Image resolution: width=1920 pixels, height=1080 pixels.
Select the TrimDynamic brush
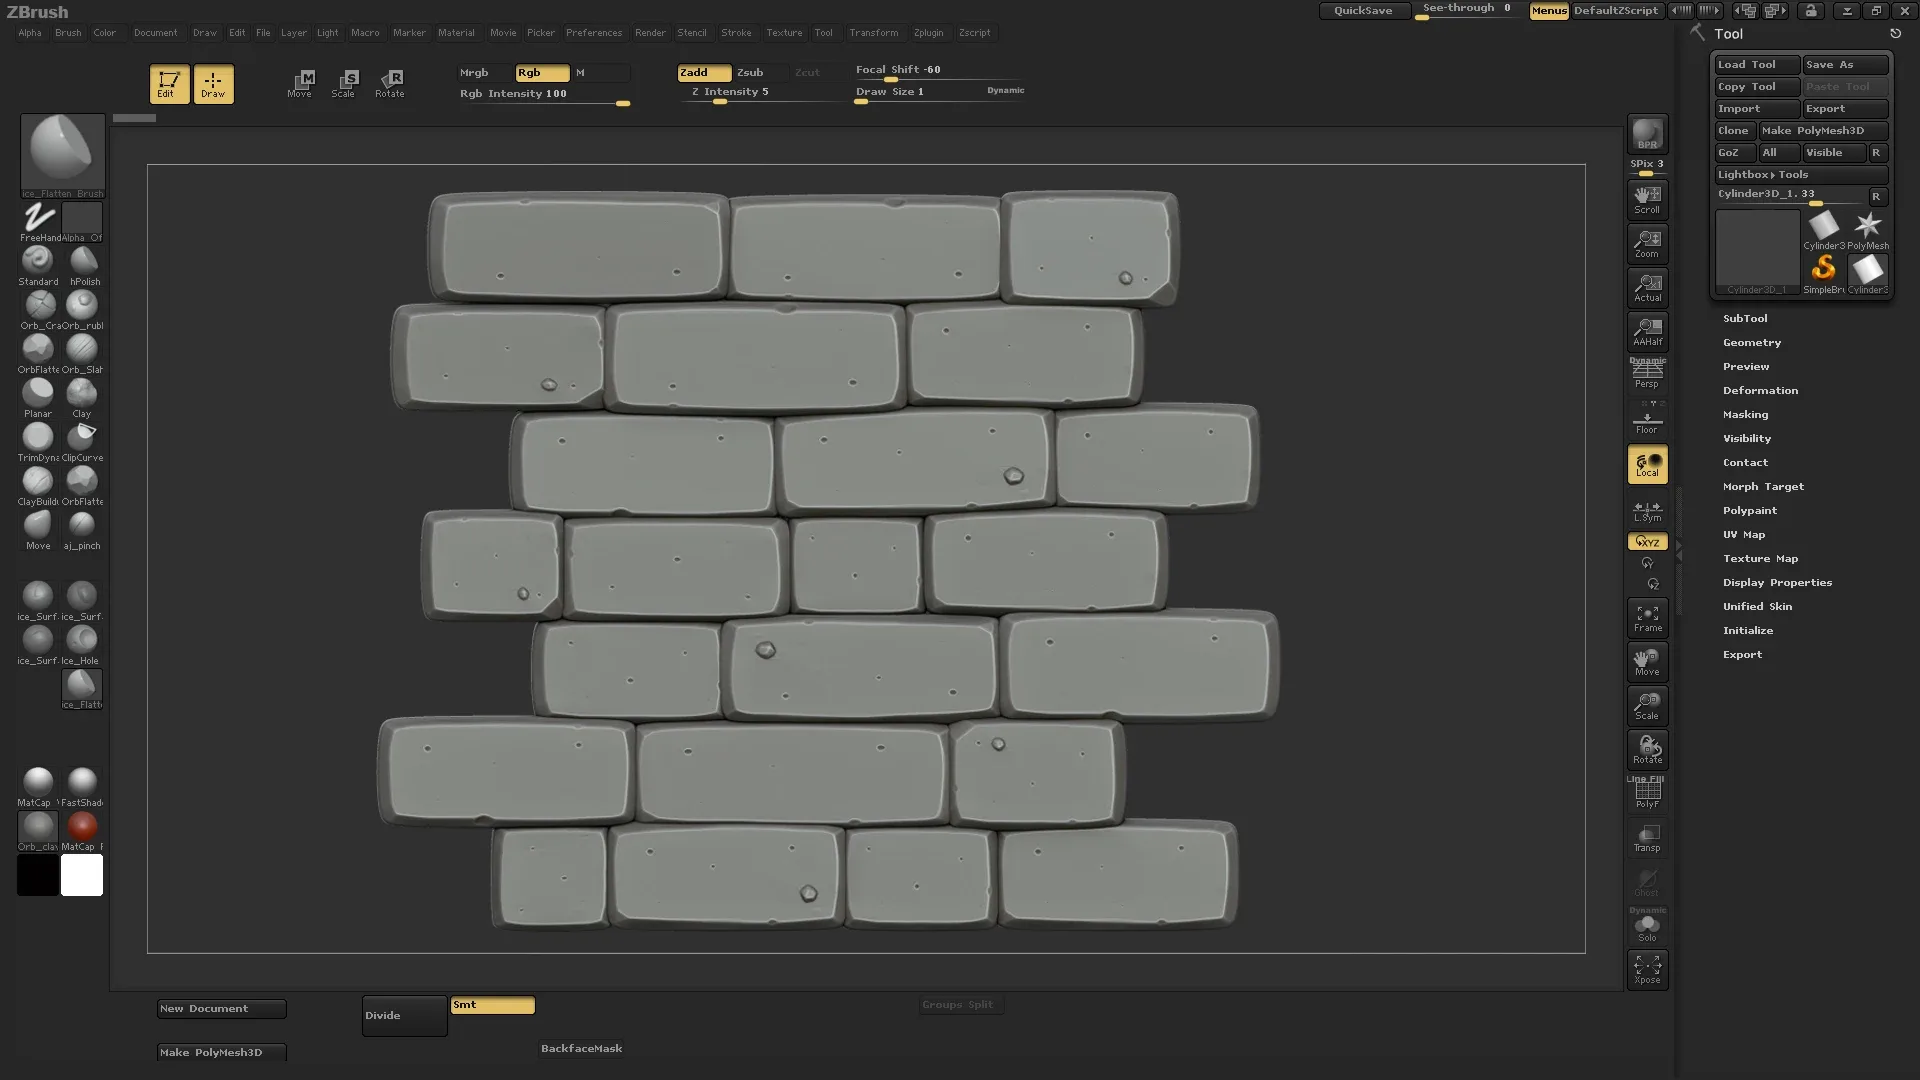pyautogui.click(x=38, y=438)
